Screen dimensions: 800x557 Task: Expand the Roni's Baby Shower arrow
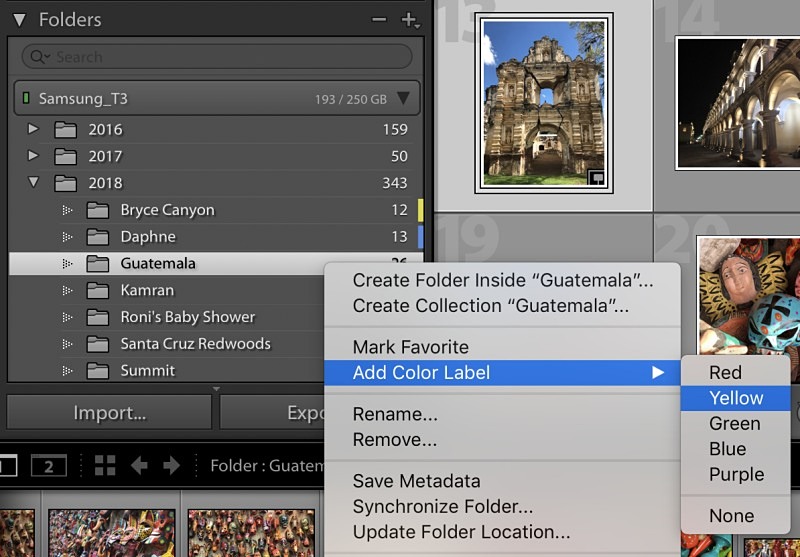tap(67, 317)
